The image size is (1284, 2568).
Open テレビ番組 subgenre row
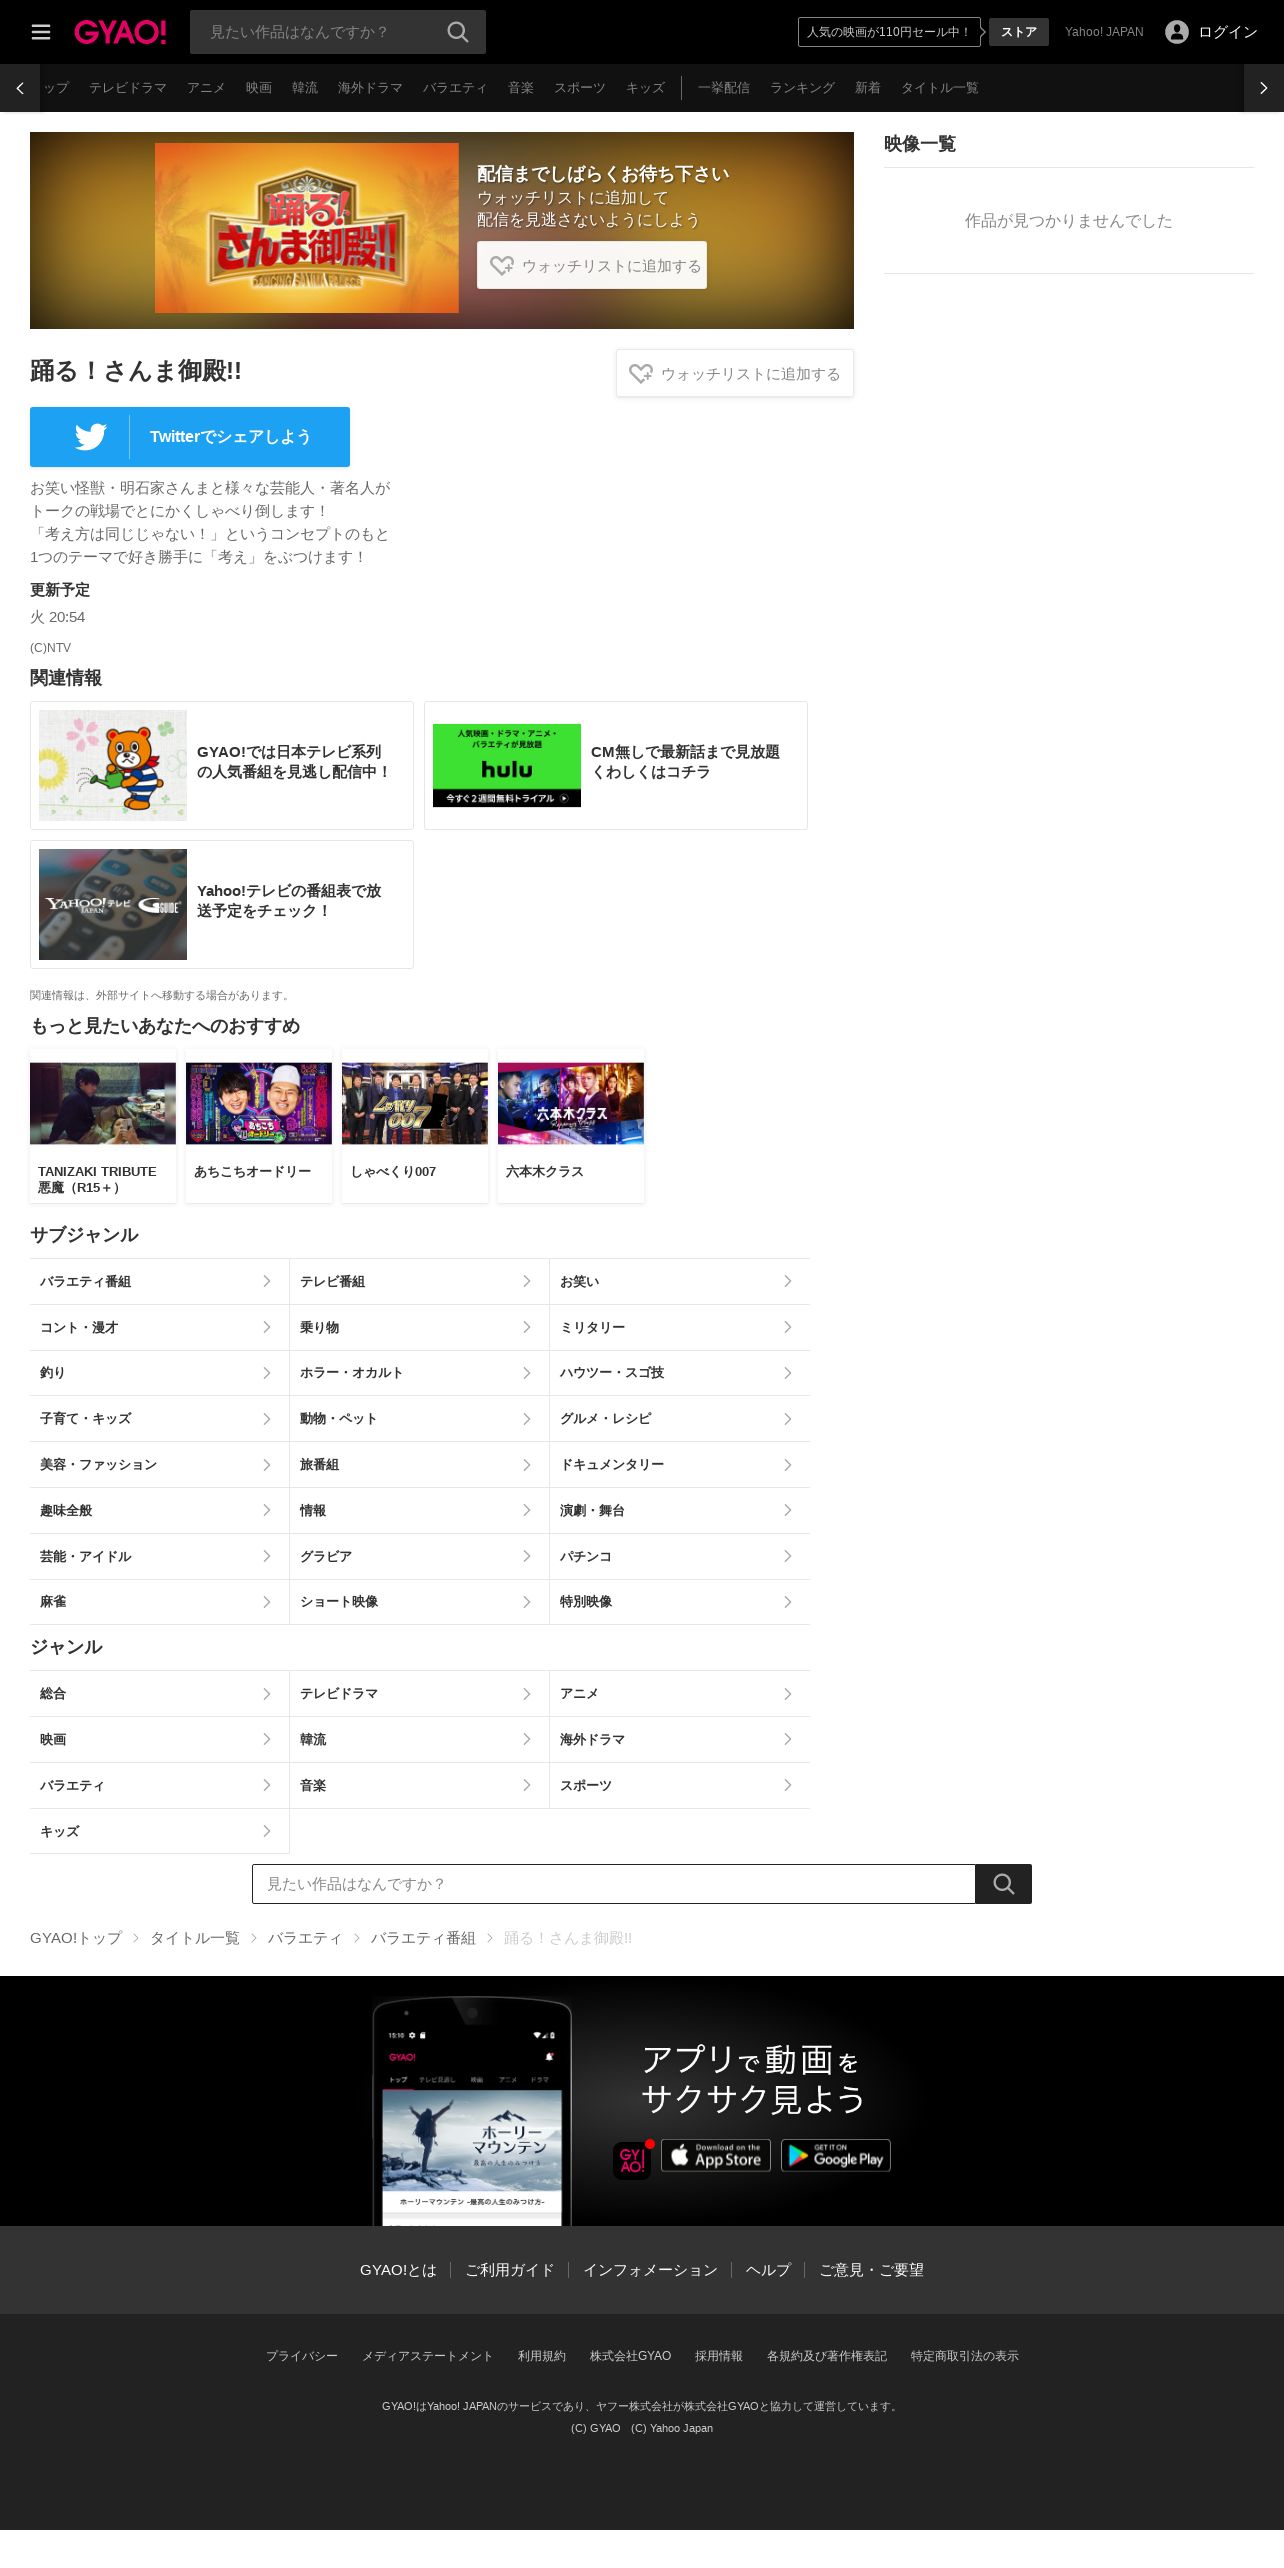coord(419,1281)
